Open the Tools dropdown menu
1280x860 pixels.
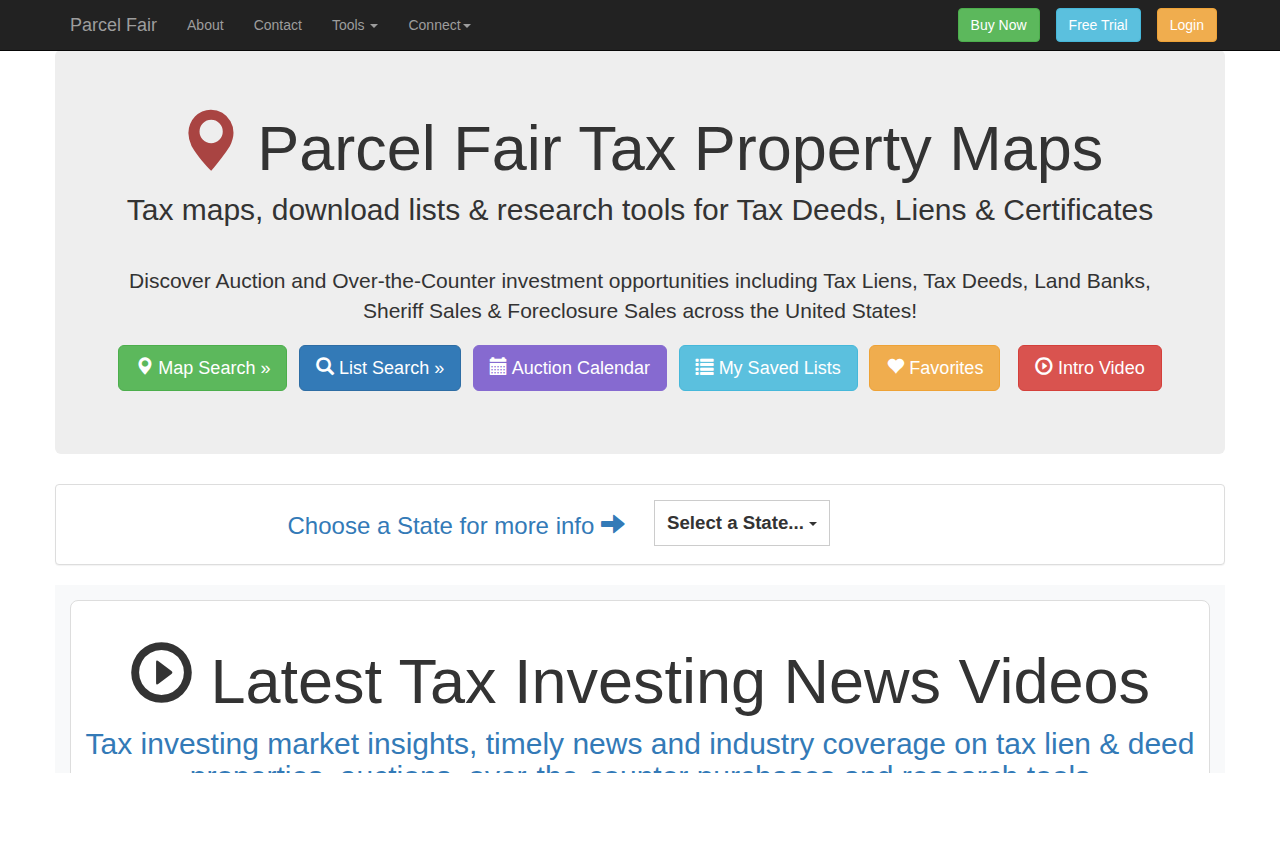[355, 25]
